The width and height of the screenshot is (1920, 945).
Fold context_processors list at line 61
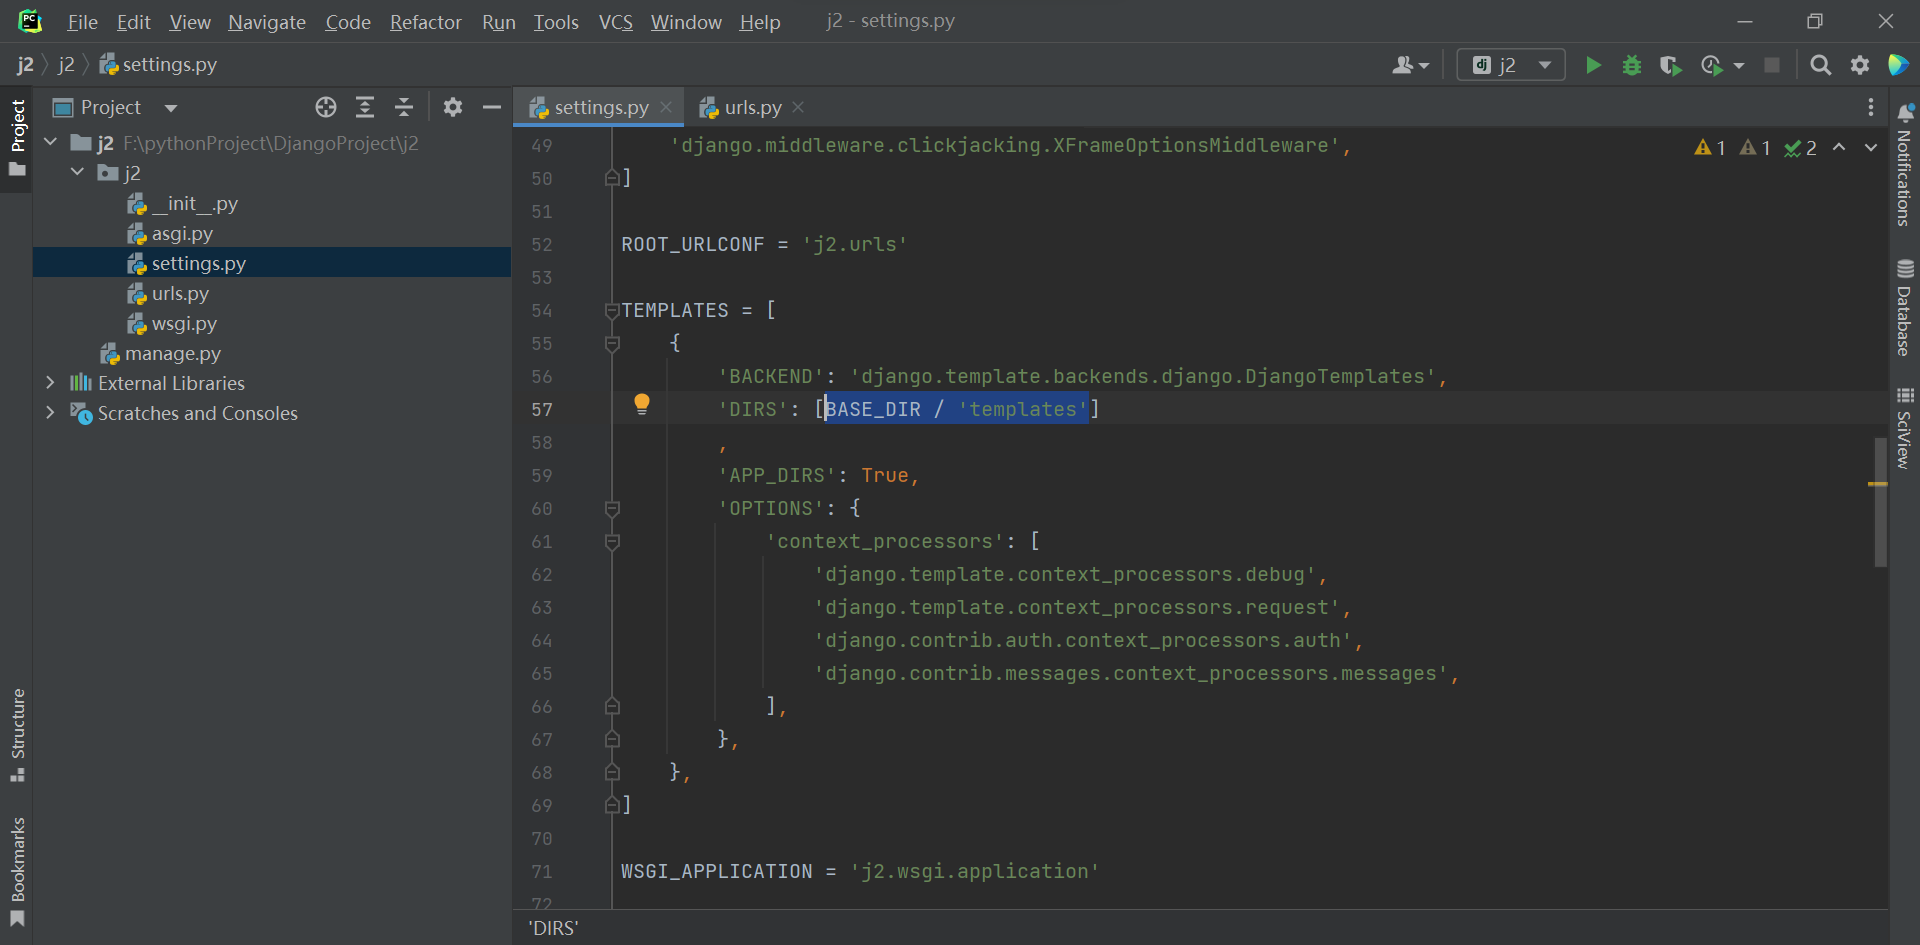click(x=612, y=542)
